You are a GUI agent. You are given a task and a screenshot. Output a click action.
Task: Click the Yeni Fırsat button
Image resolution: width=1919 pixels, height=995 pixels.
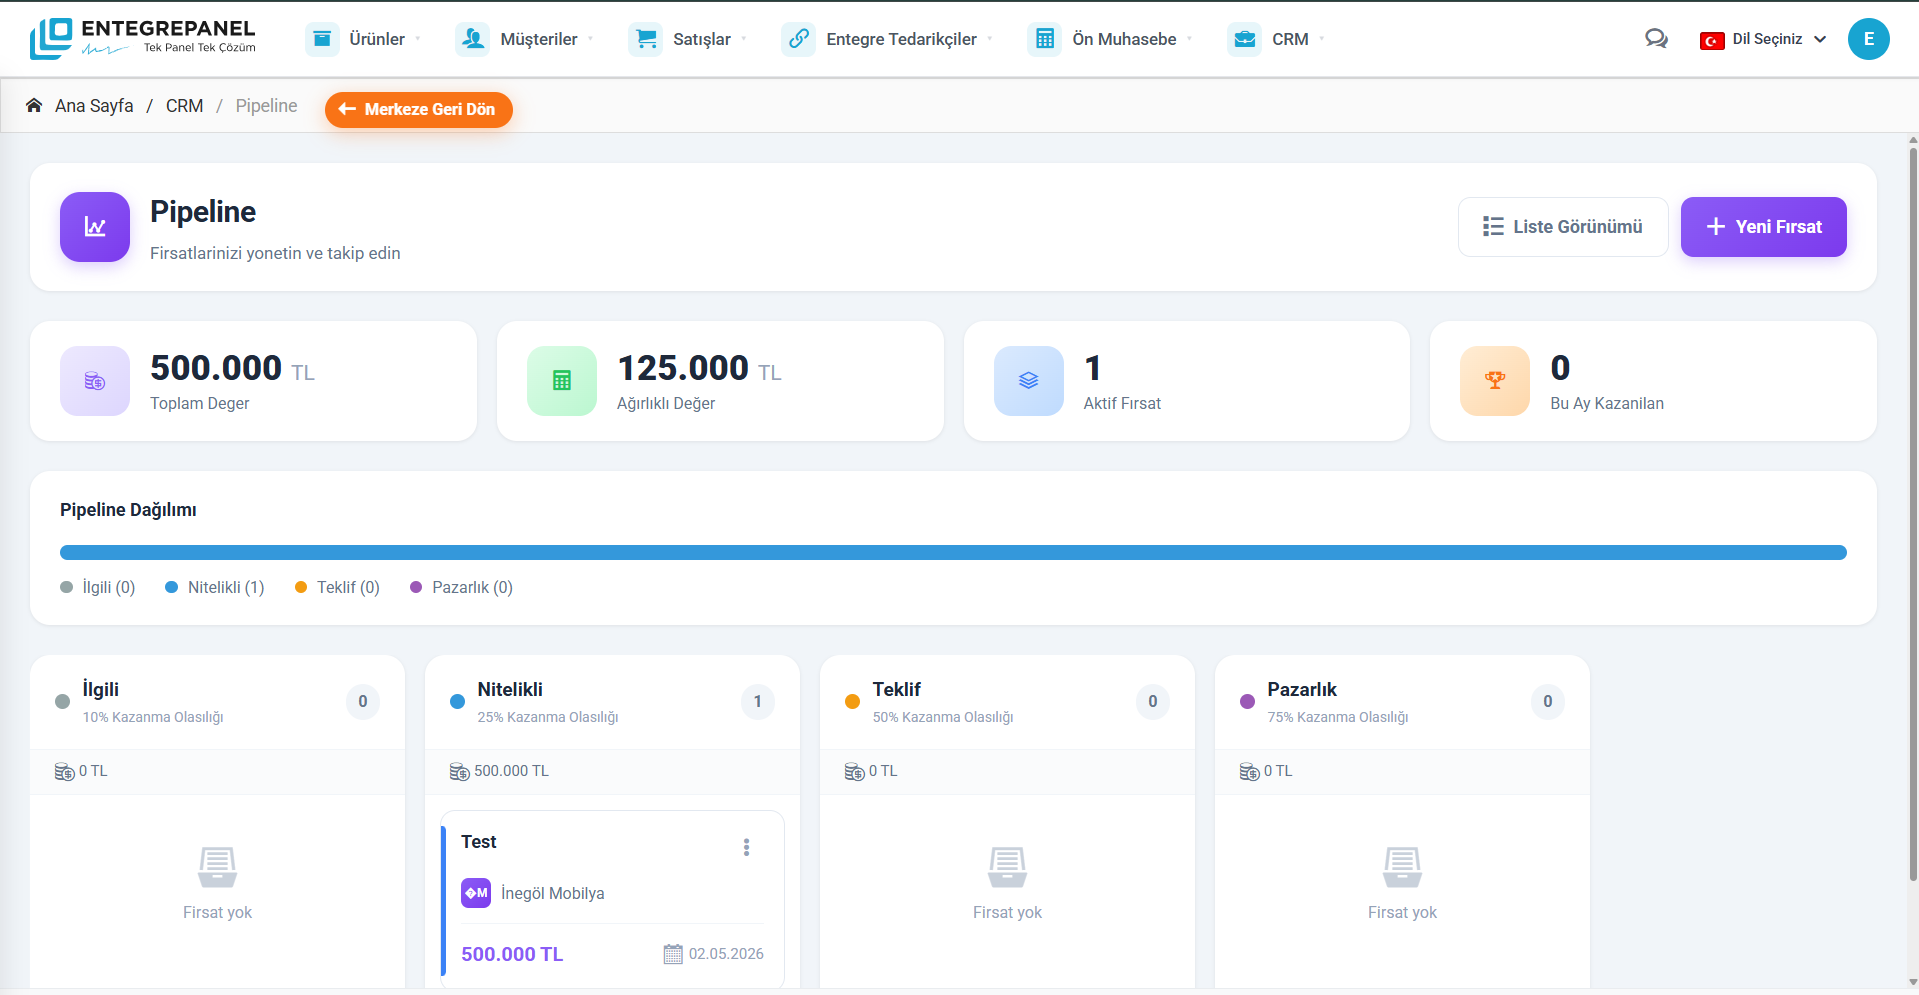pyautogui.click(x=1763, y=226)
